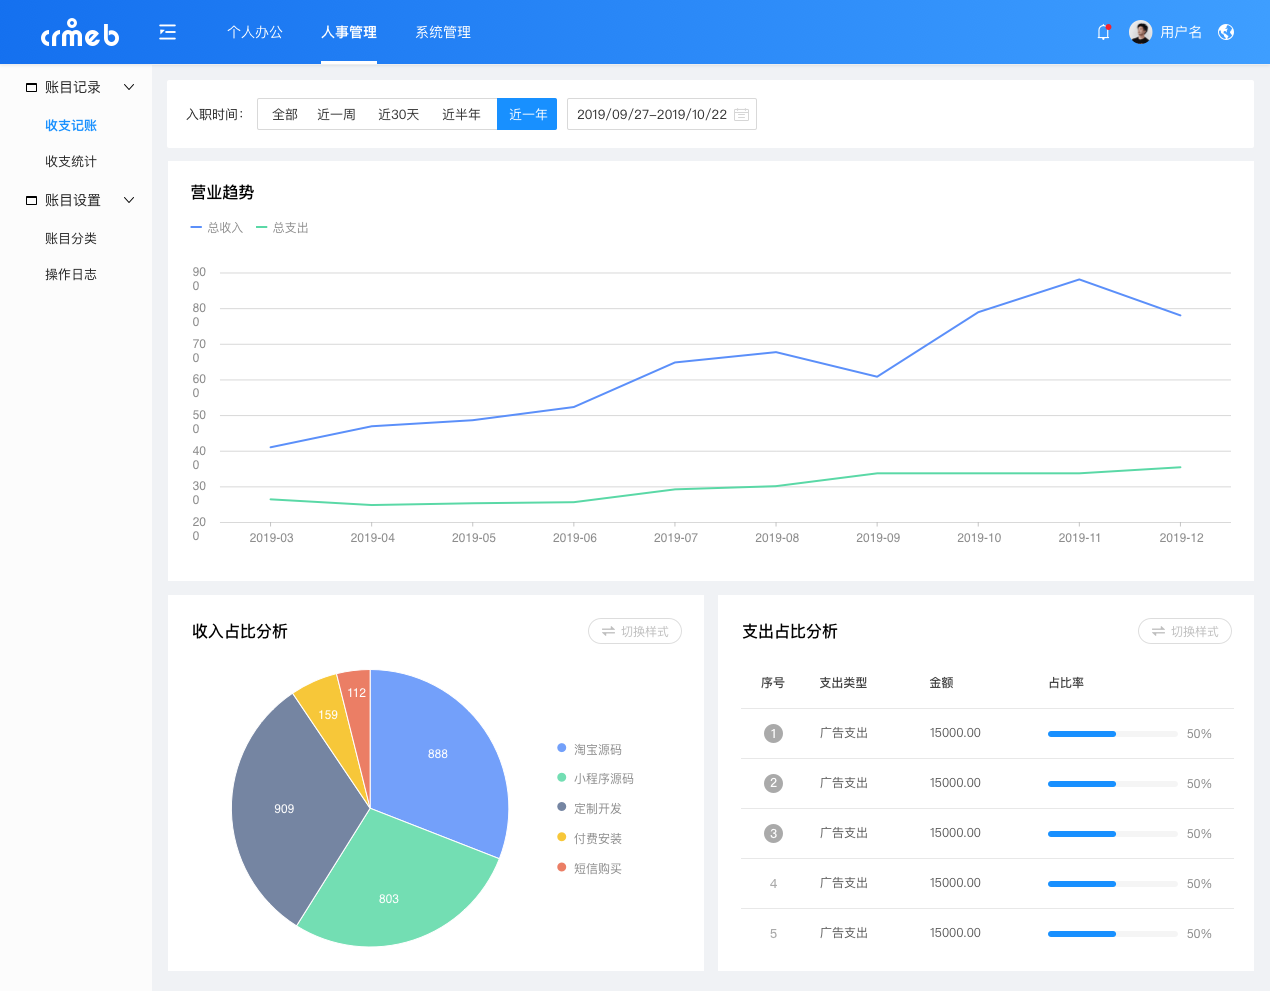Image resolution: width=1270 pixels, height=991 pixels.
Task: Toggle 短信购买 legend entry
Action: (x=590, y=869)
